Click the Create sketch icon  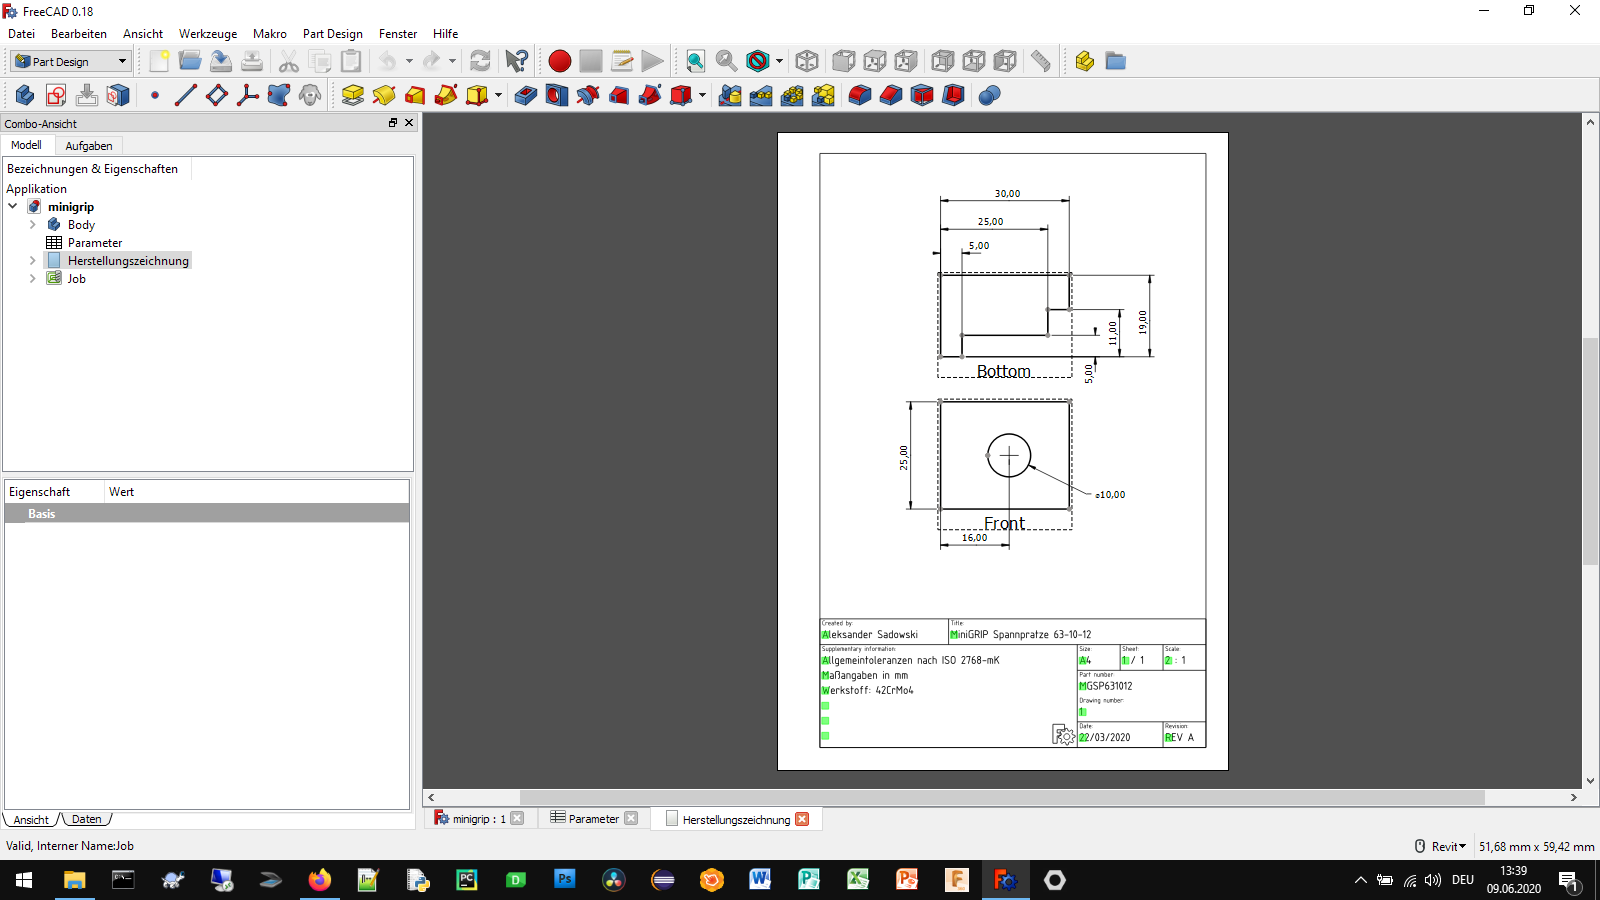pyautogui.click(x=56, y=95)
